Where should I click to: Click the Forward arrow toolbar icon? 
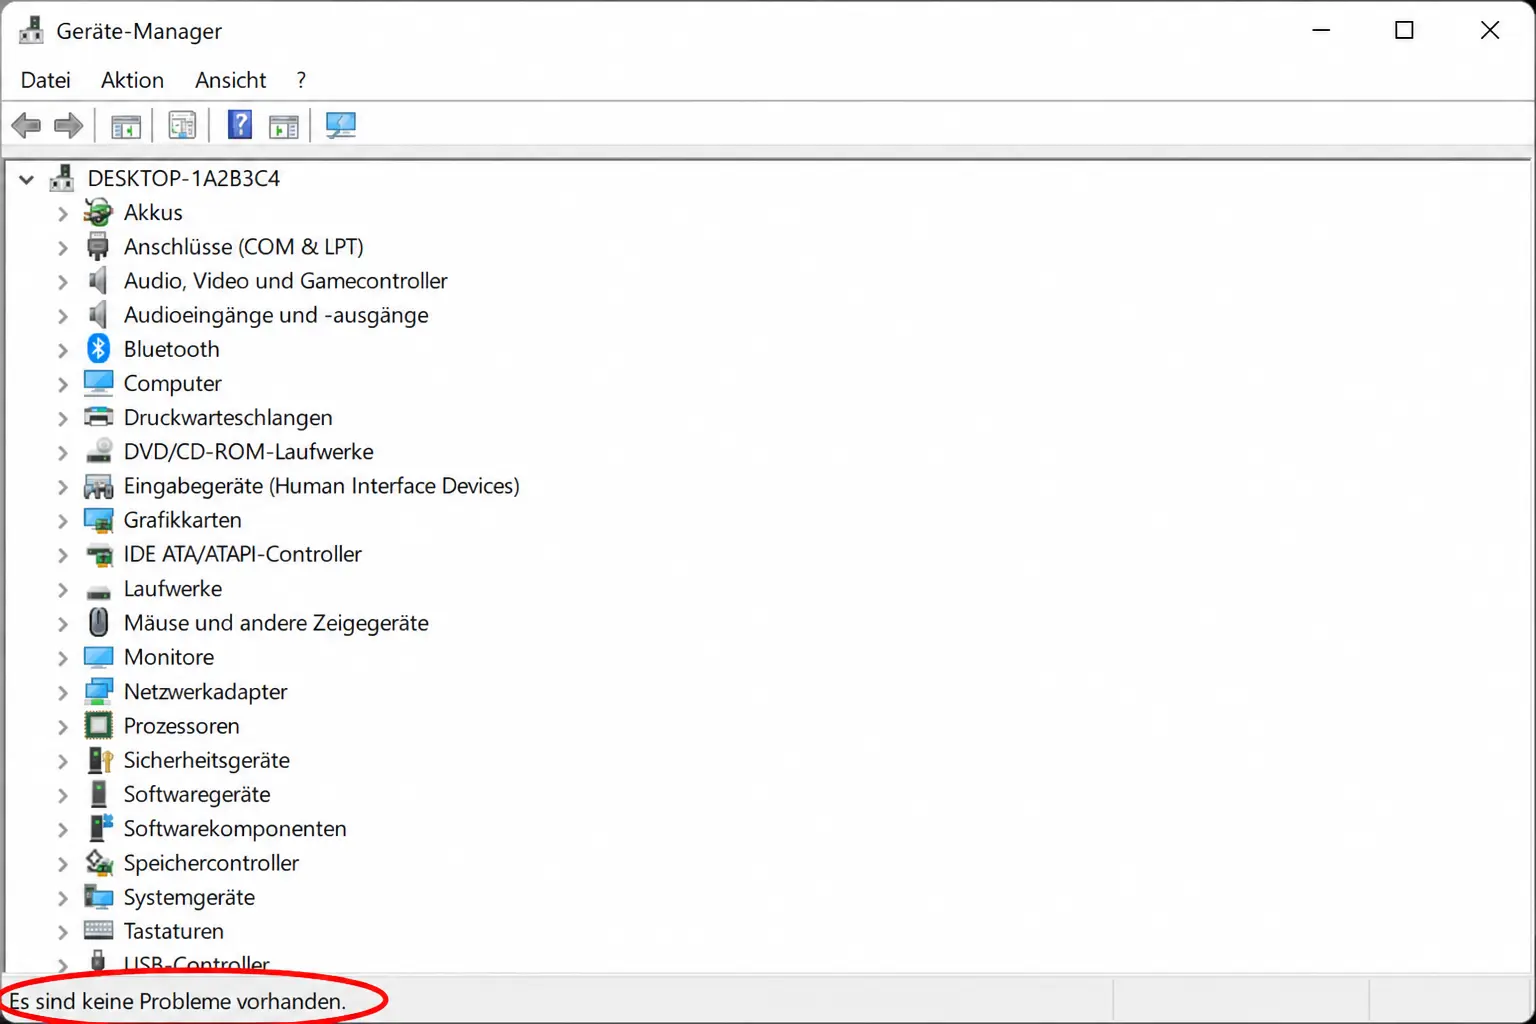tap(68, 126)
